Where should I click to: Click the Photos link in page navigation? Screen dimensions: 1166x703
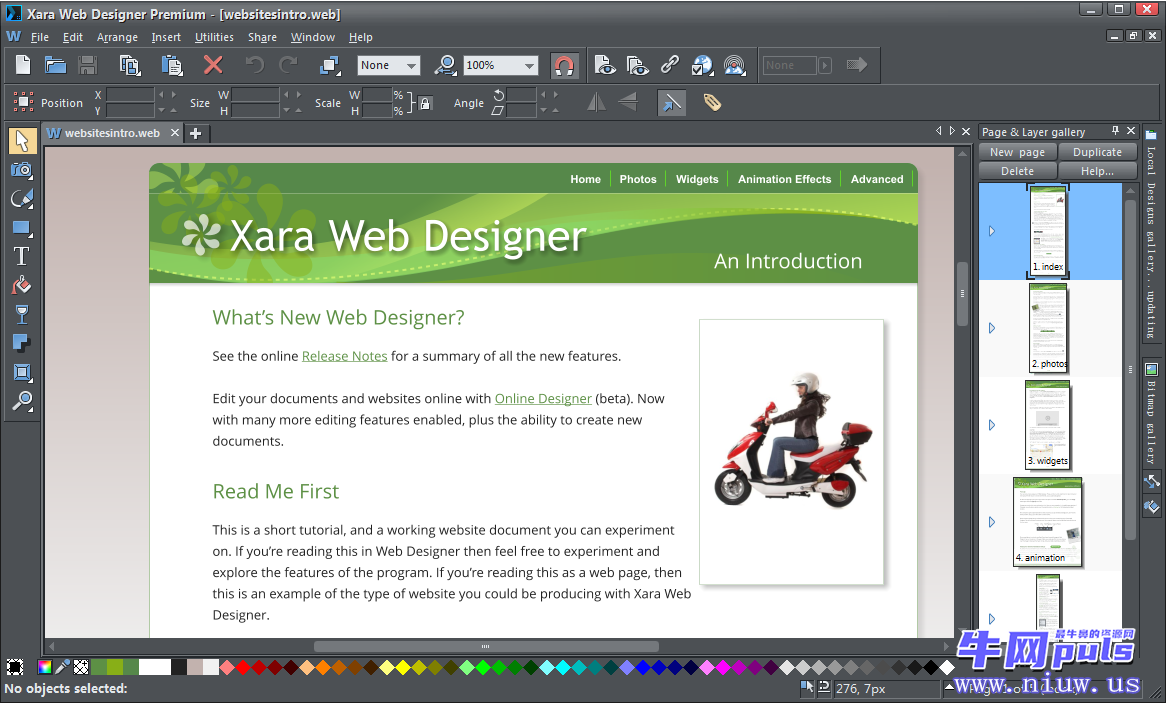[638, 179]
